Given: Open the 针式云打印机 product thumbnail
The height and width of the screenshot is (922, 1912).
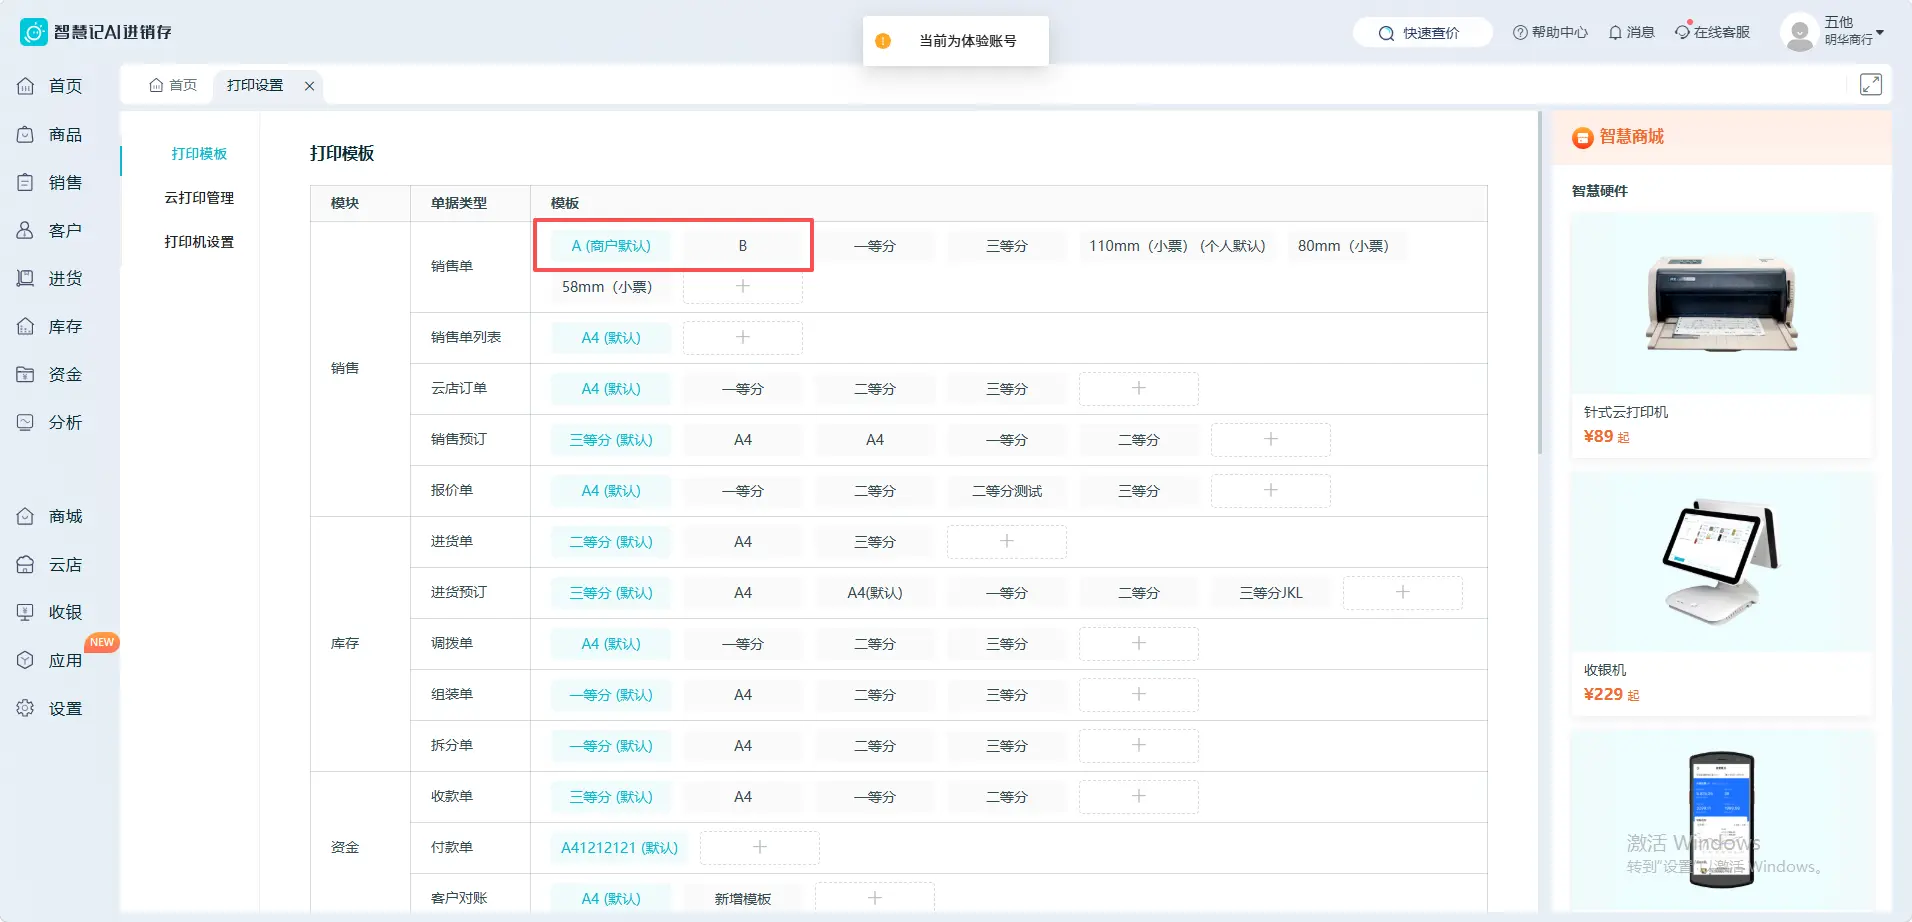Looking at the screenshot, I should coord(1722,304).
